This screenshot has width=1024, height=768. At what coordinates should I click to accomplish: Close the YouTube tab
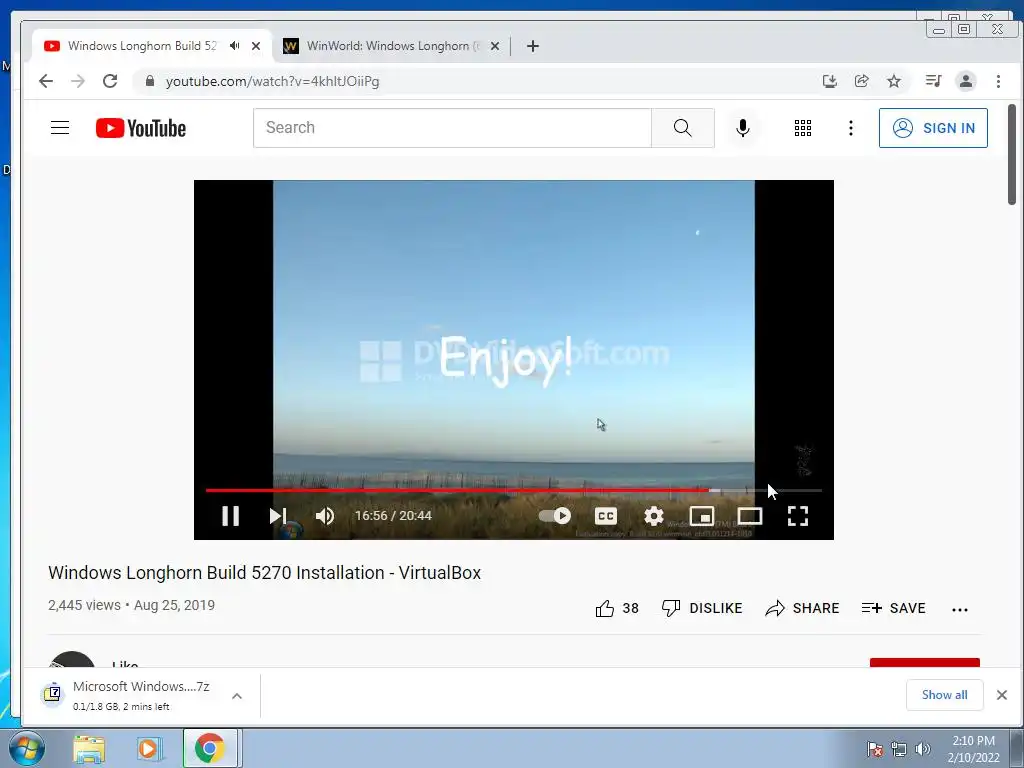(x=256, y=46)
